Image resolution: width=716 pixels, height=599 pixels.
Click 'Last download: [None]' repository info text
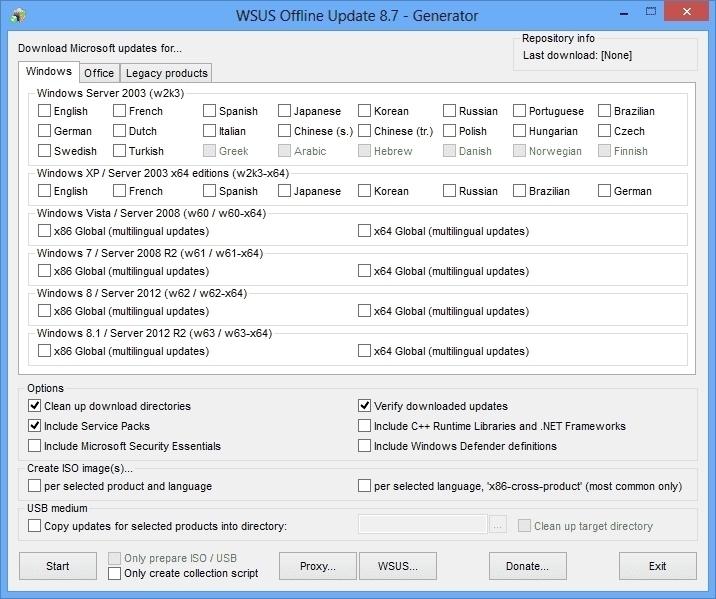pyautogui.click(x=577, y=56)
